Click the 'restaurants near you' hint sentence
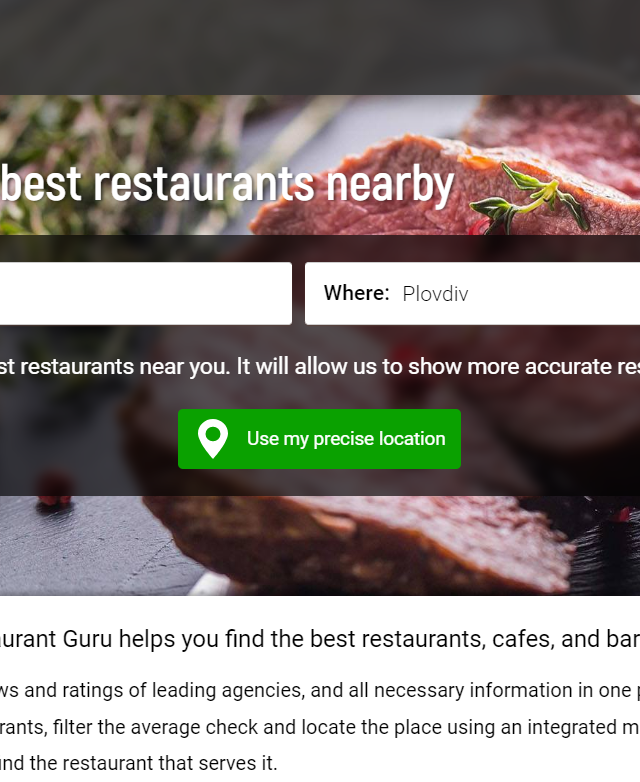This screenshot has height=782, width=640. point(320,367)
